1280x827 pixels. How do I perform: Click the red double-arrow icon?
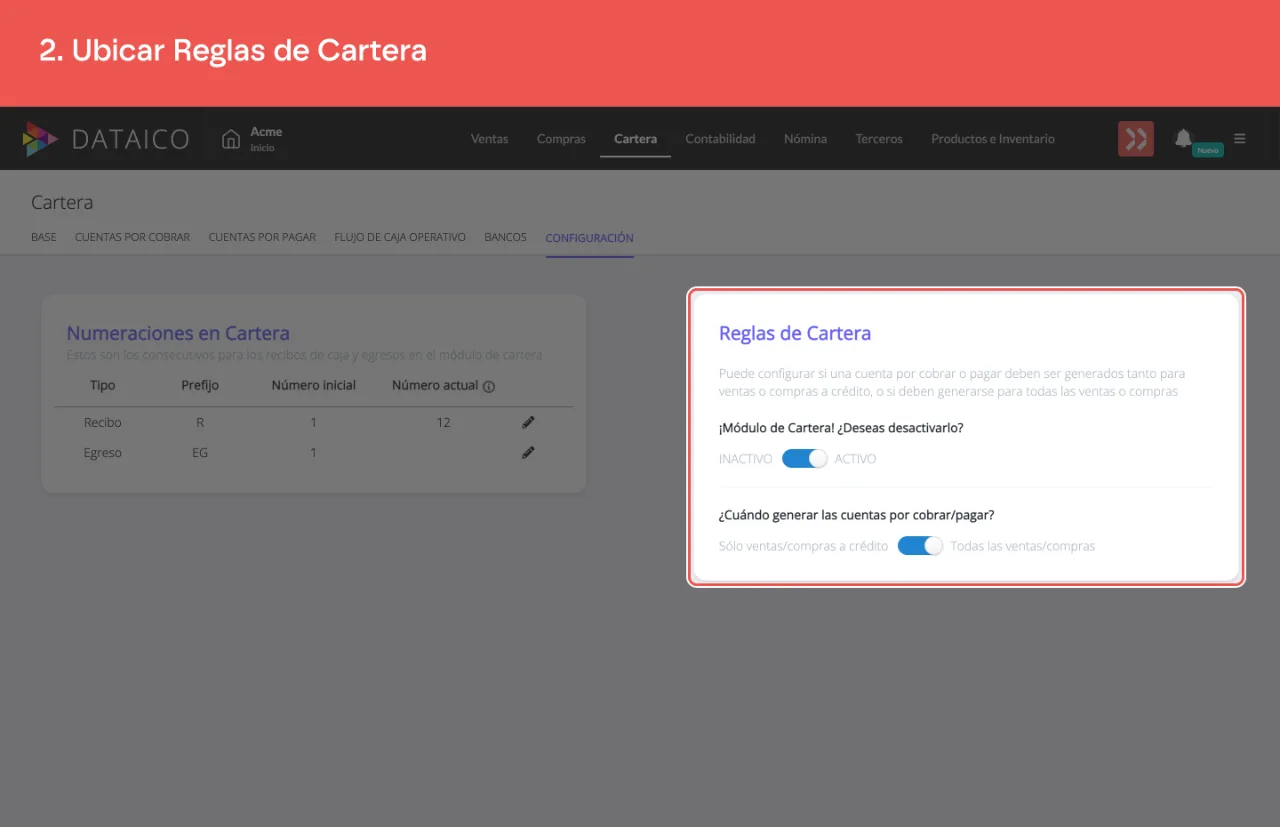[x=1136, y=139]
